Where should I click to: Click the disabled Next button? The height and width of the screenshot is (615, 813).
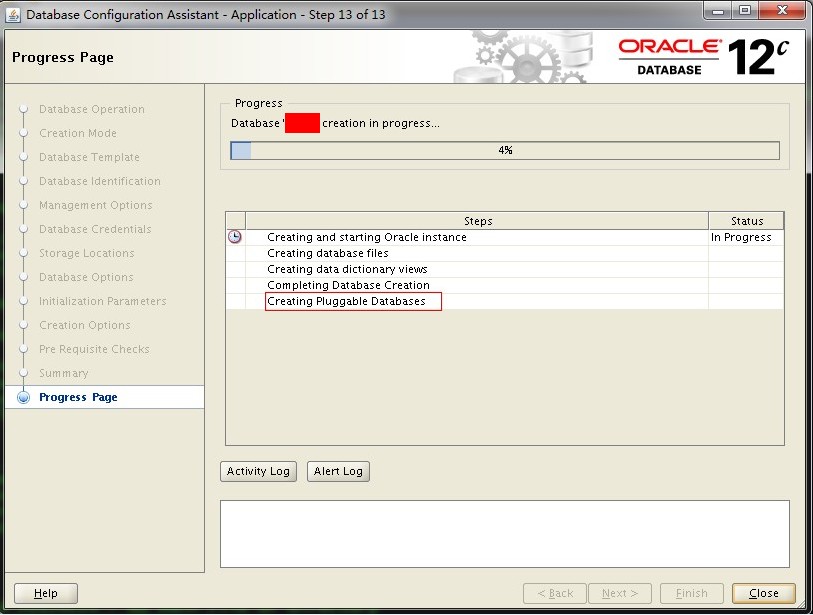point(620,593)
